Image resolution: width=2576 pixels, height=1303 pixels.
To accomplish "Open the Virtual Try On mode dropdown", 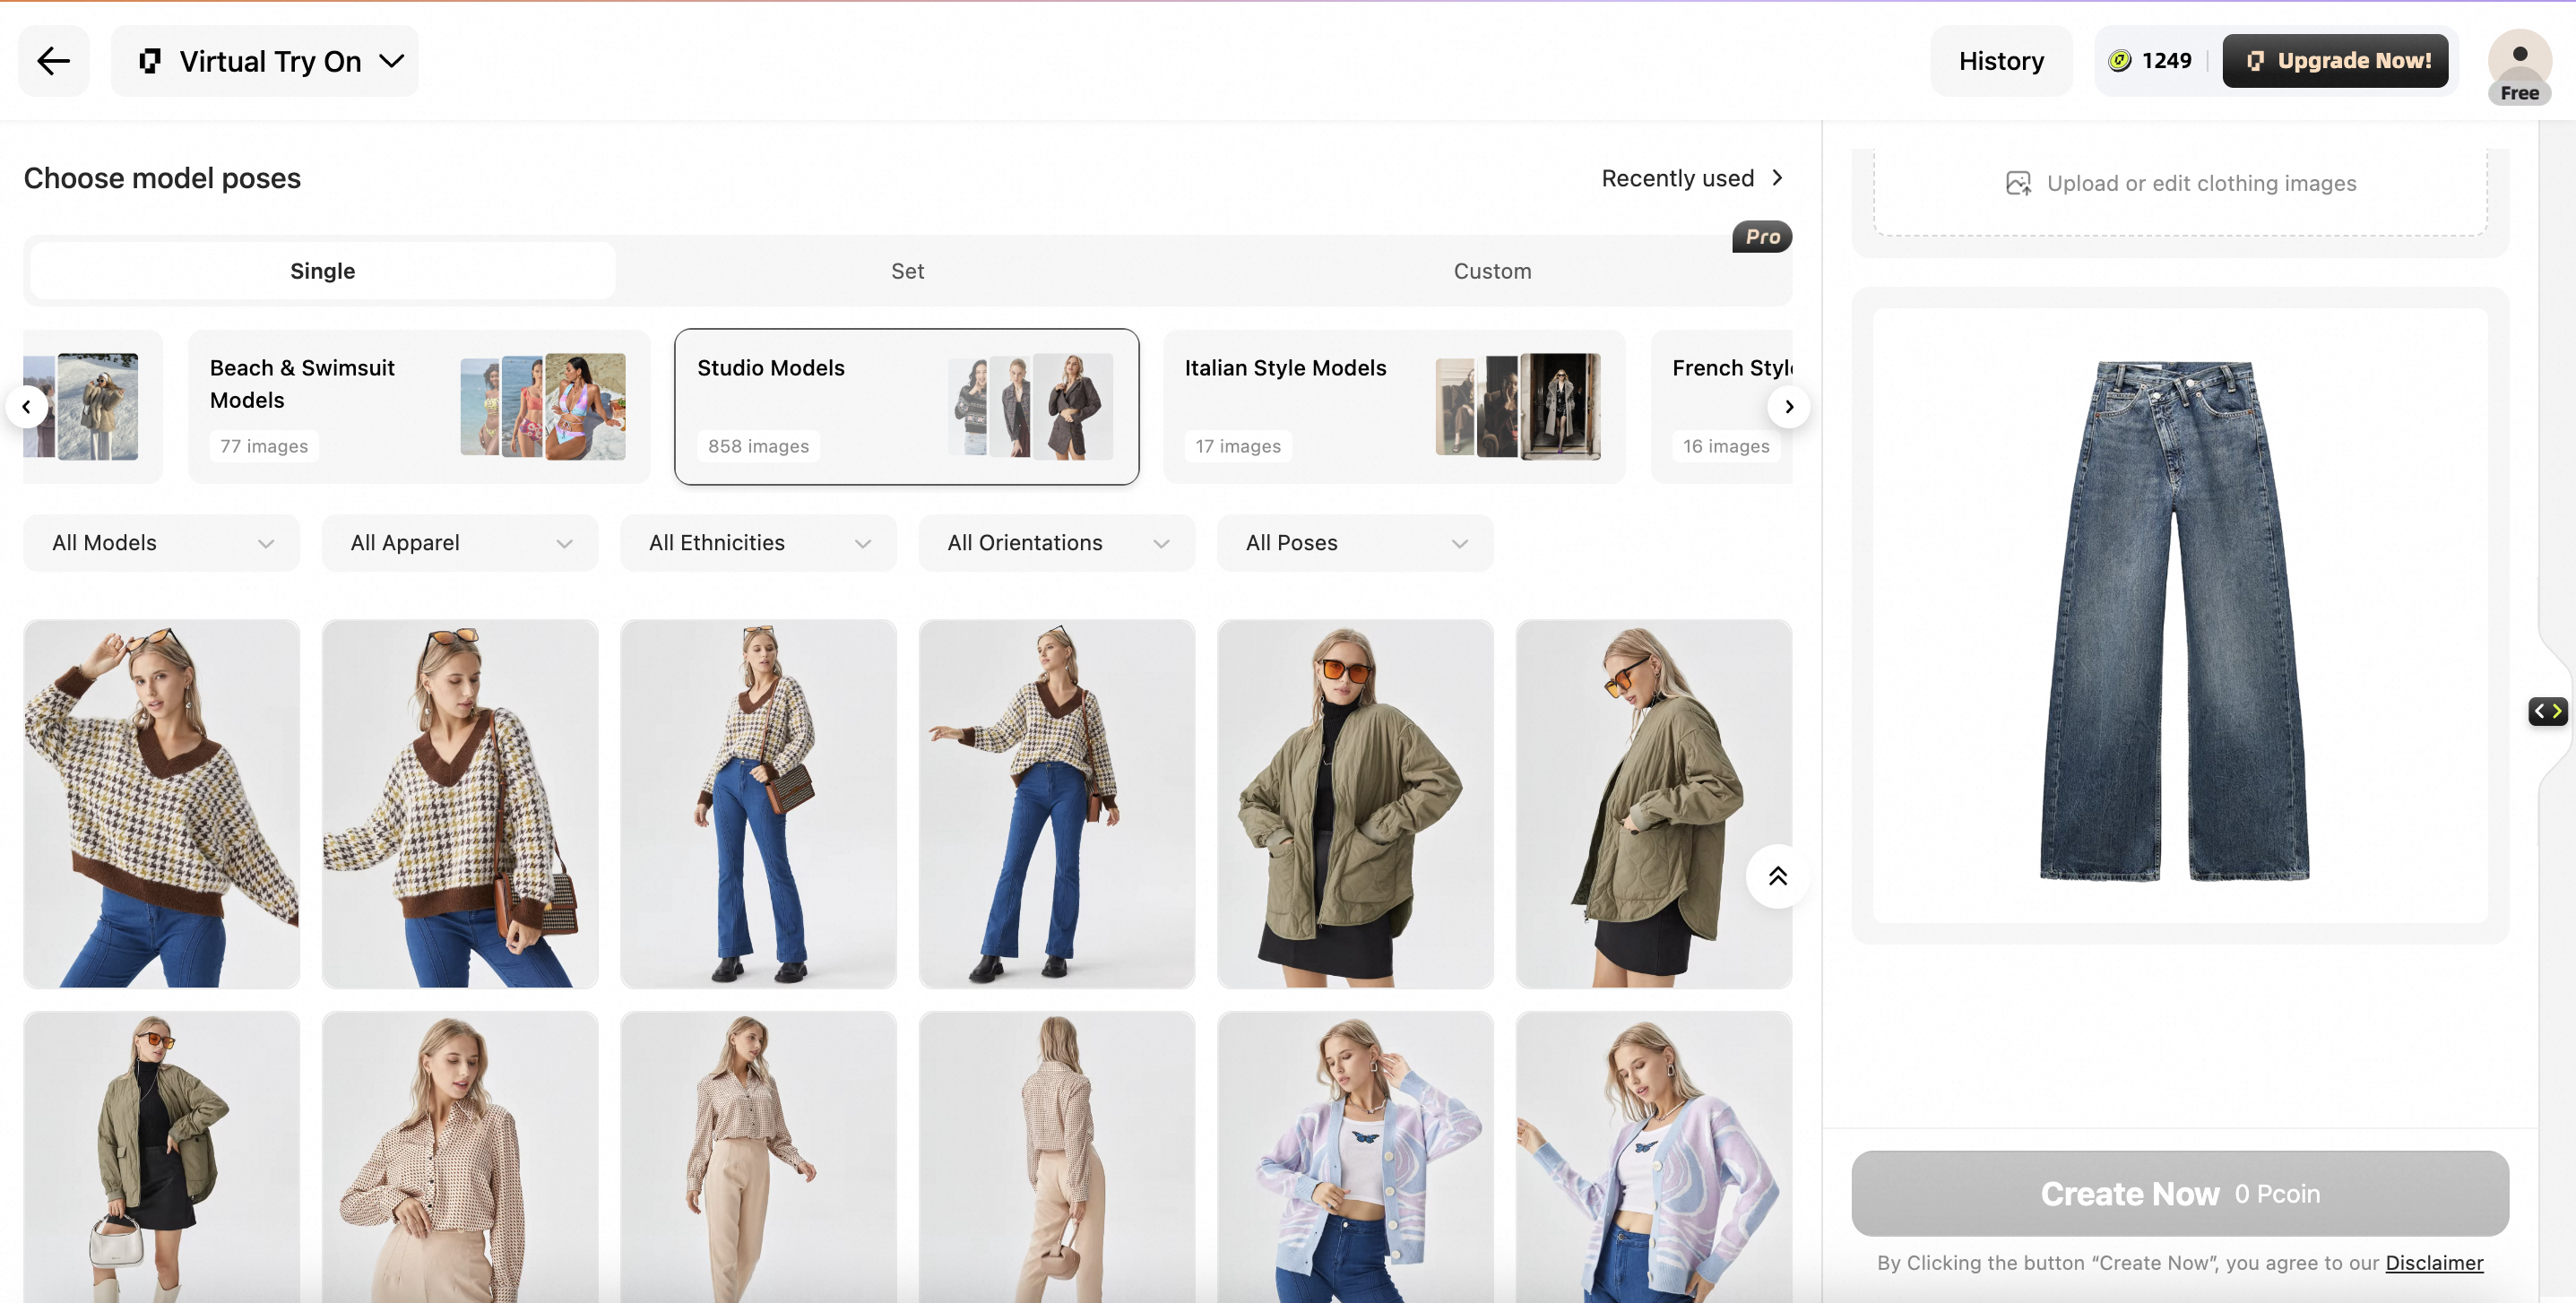I will tap(265, 61).
